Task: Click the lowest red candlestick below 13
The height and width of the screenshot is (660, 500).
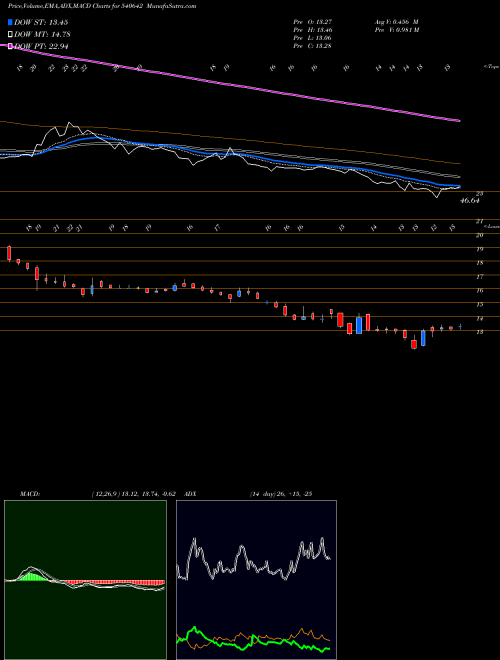Action: [x=414, y=344]
